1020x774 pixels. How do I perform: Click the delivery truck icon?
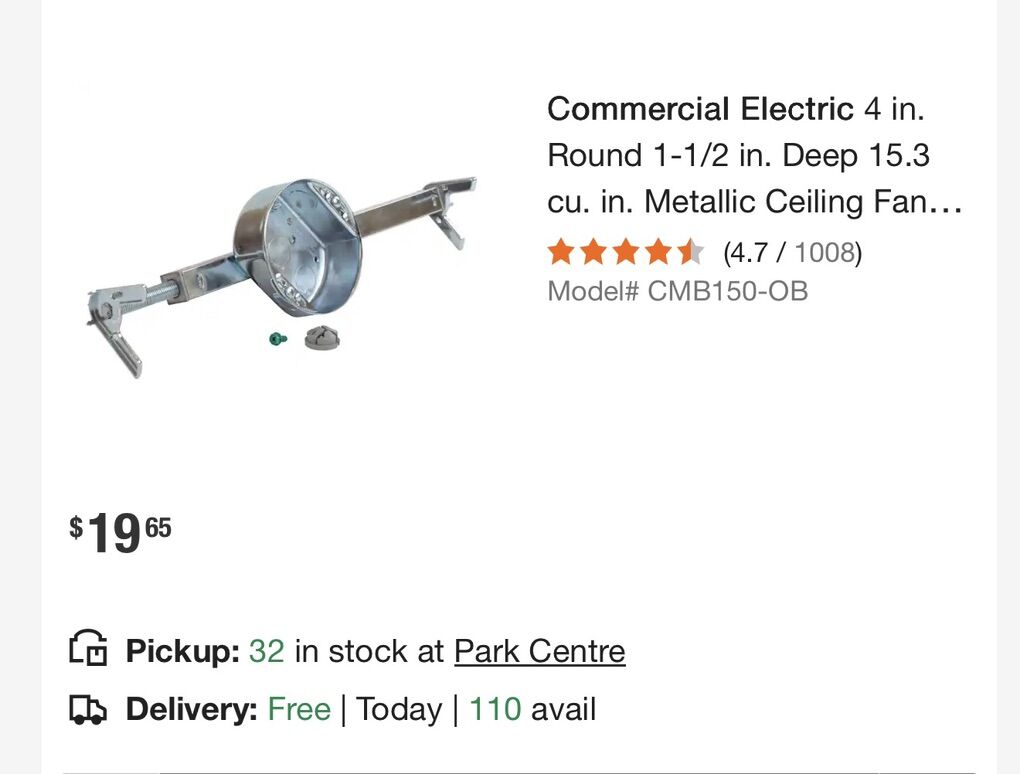pyautogui.click(x=88, y=709)
